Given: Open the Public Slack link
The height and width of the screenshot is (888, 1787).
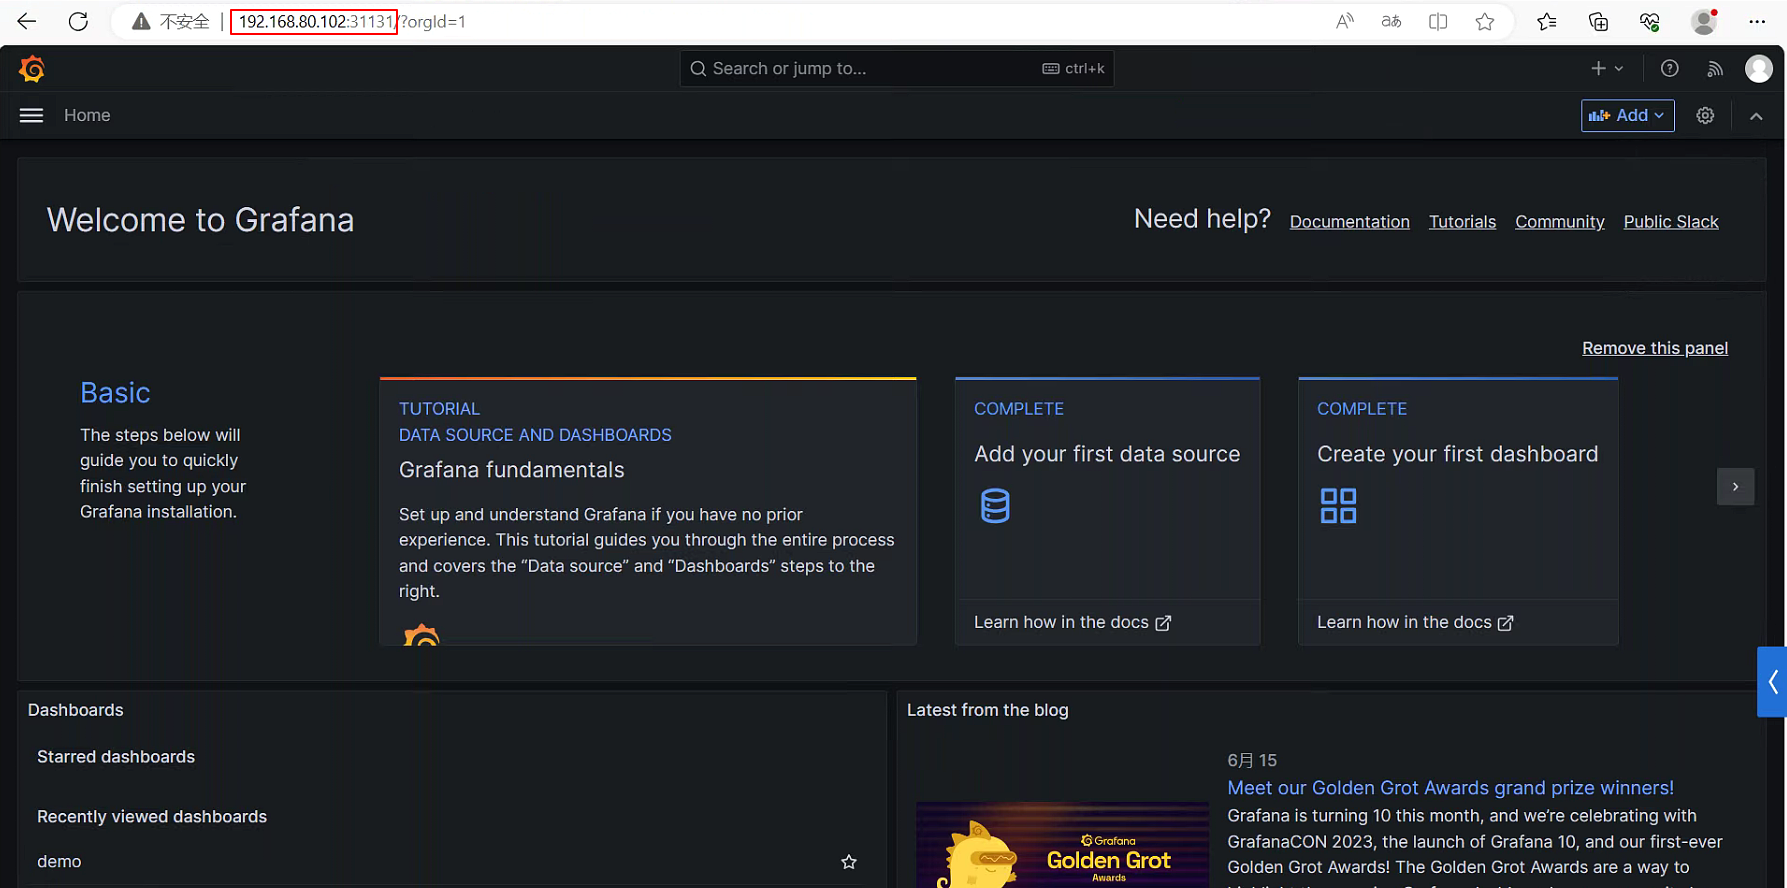Looking at the screenshot, I should pos(1670,222).
